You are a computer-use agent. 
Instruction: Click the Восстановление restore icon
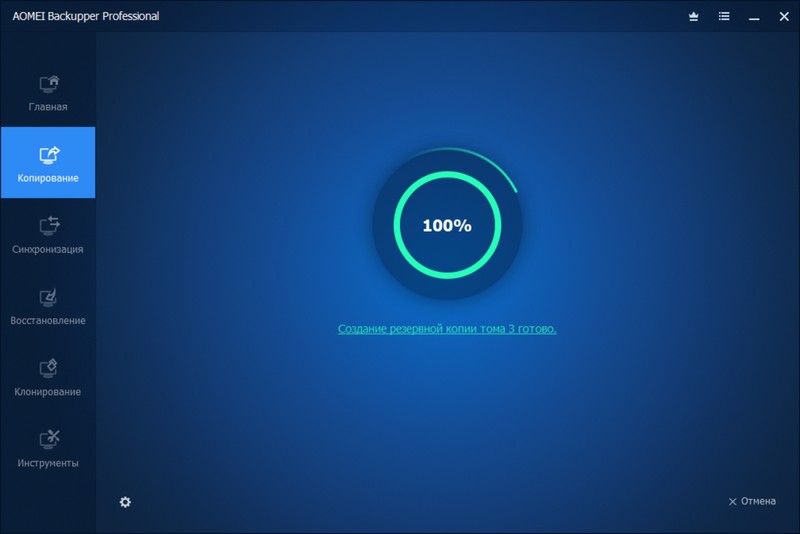point(49,297)
